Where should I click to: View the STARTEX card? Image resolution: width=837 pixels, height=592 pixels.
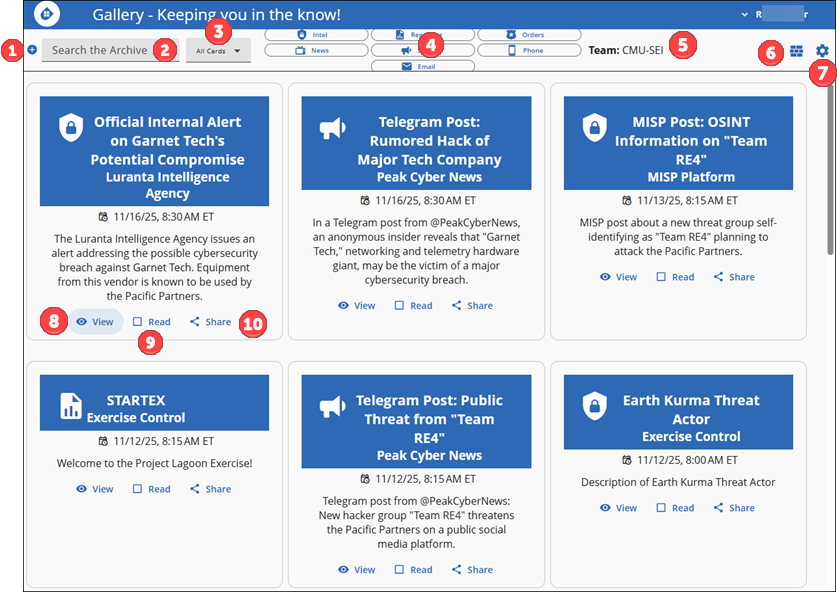coord(95,489)
